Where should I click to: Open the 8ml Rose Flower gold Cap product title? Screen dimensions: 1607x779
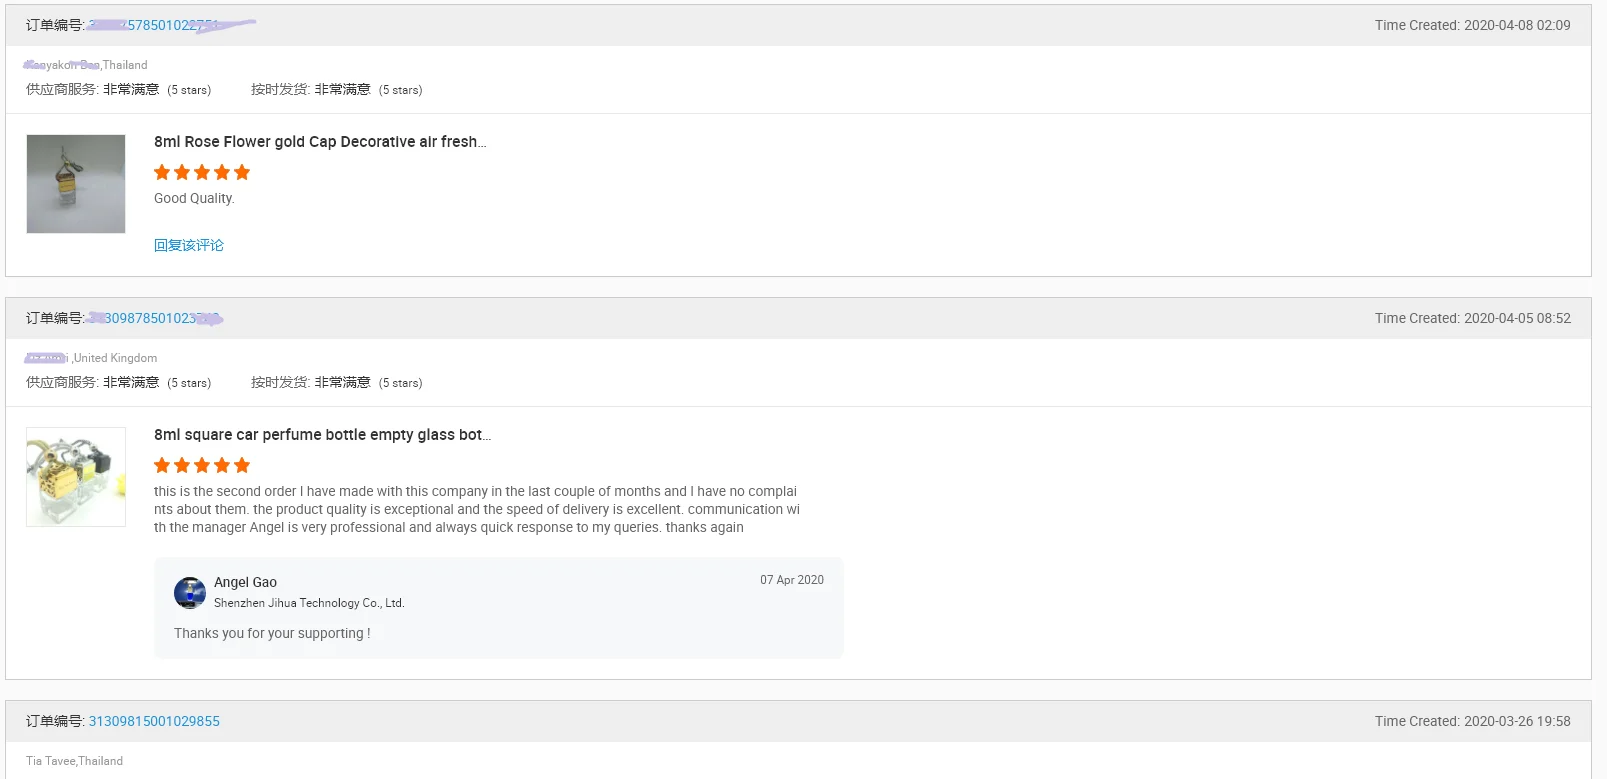tap(320, 142)
